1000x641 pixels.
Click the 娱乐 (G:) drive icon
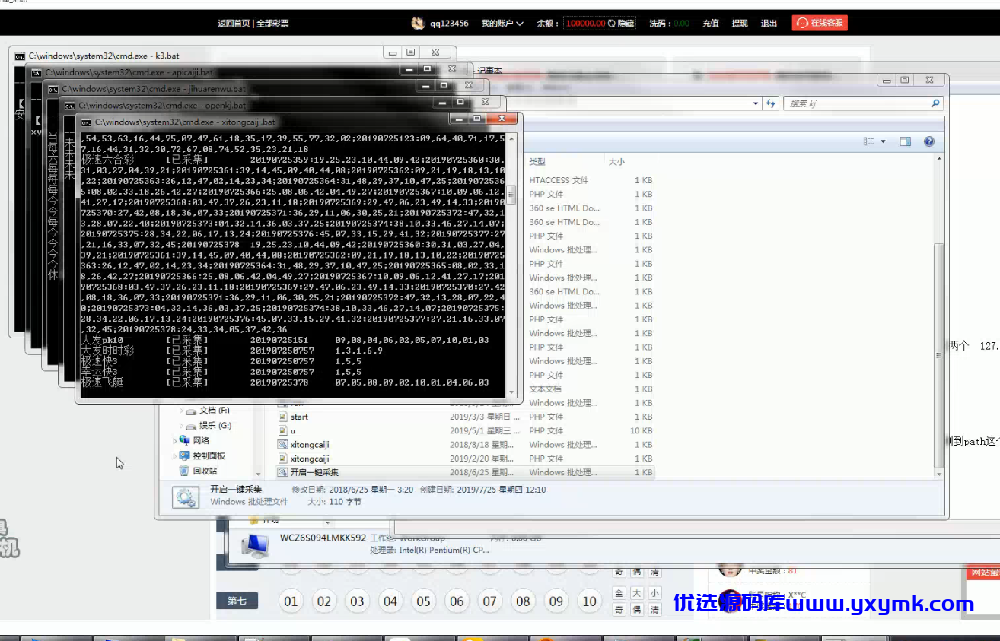pos(191,425)
